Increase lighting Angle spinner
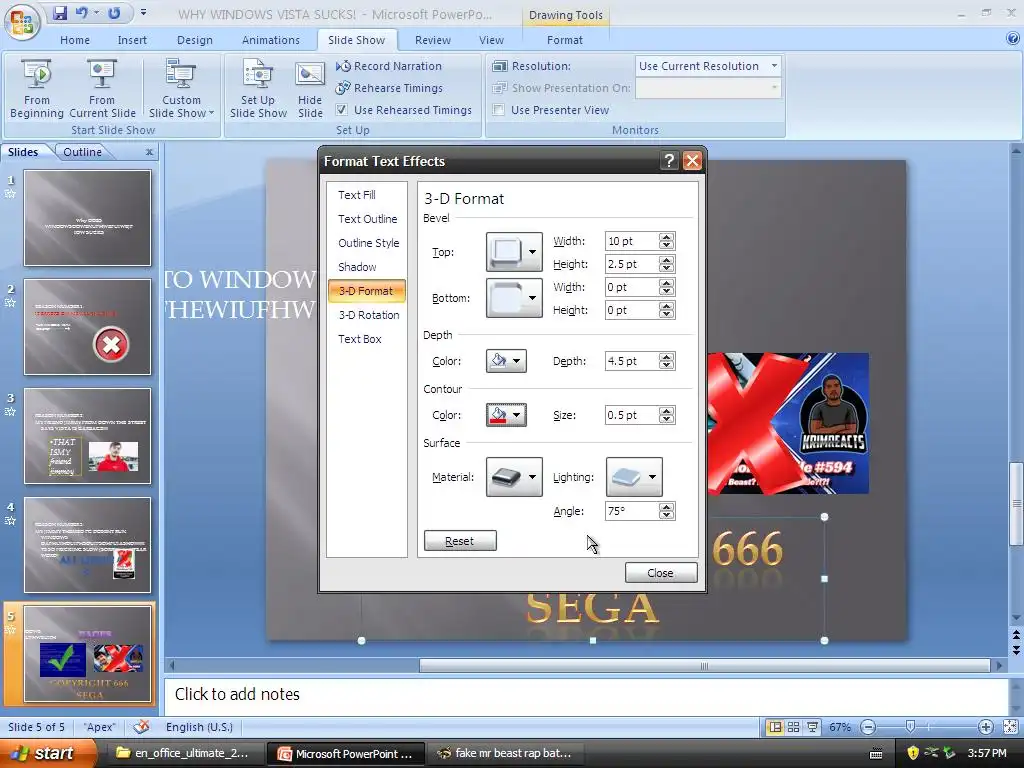 point(666,507)
